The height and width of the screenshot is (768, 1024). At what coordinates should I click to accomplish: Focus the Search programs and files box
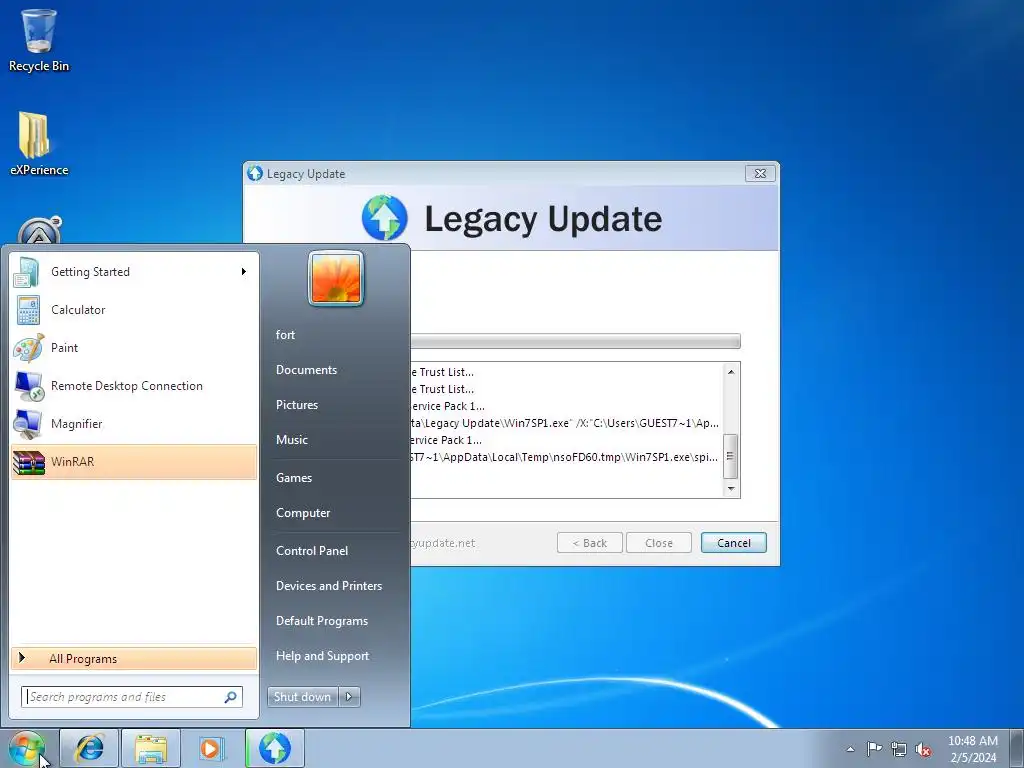[x=131, y=697]
